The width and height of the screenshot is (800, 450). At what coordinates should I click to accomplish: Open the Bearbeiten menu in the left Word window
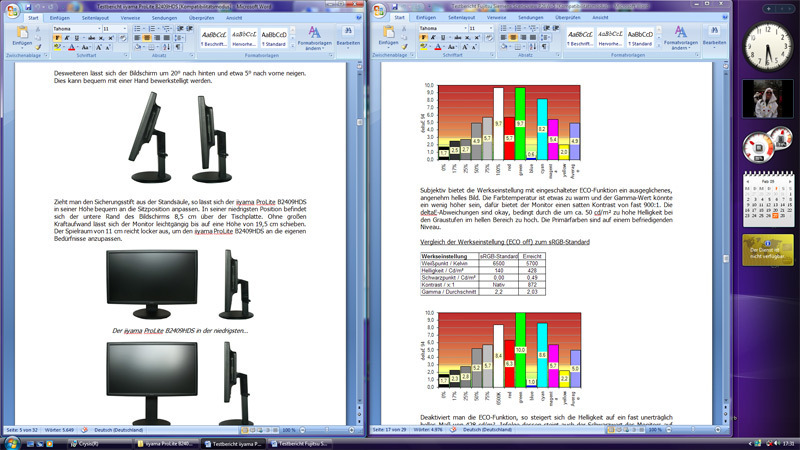348,37
